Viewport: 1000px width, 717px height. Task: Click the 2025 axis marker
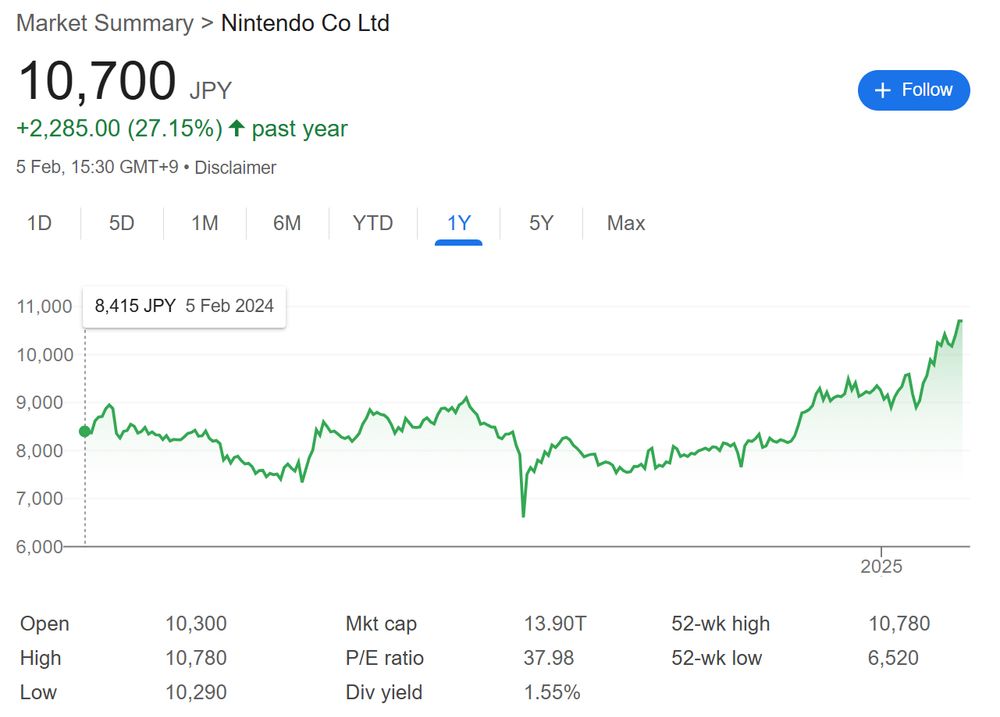pos(881,566)
